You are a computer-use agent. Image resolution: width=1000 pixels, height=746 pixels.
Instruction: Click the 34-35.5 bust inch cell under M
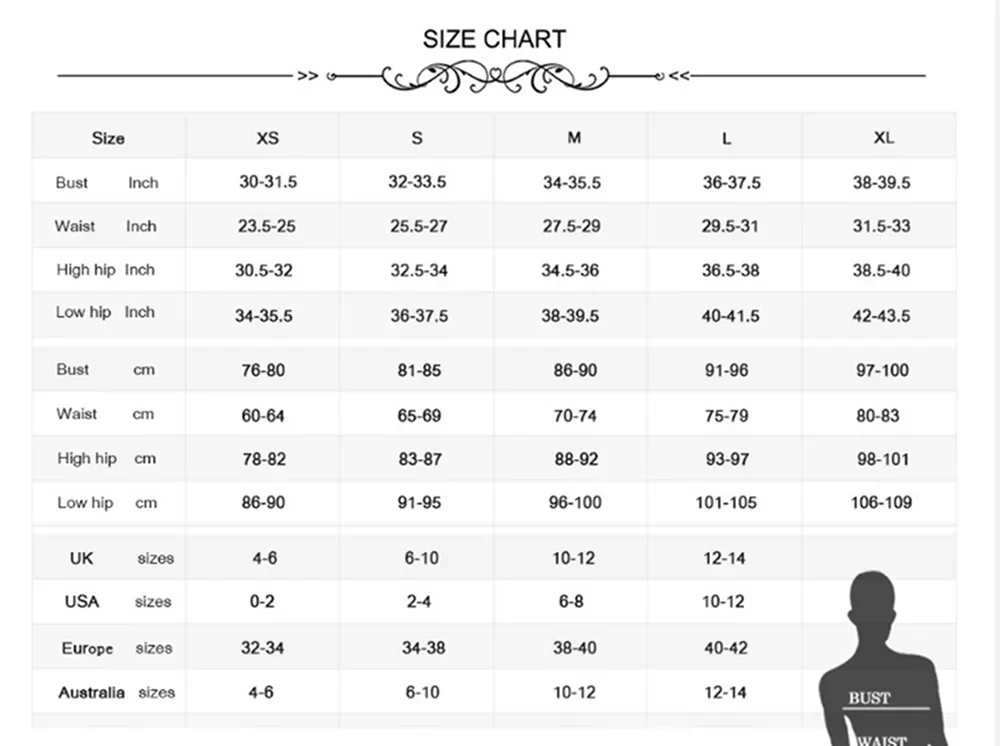pos(572,183)
